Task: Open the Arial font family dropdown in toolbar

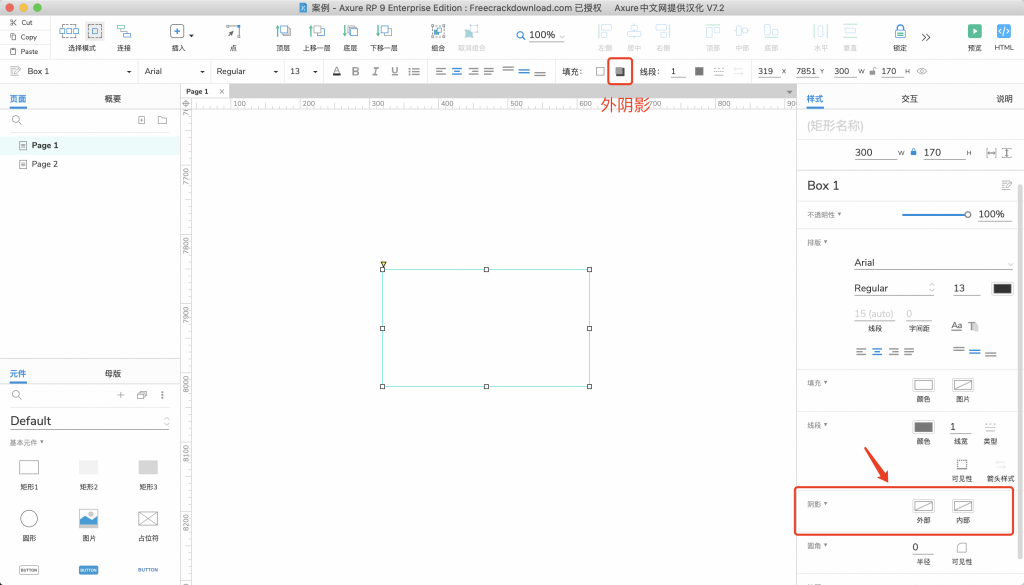Action: pyautogui.click(x=173, y=71)
